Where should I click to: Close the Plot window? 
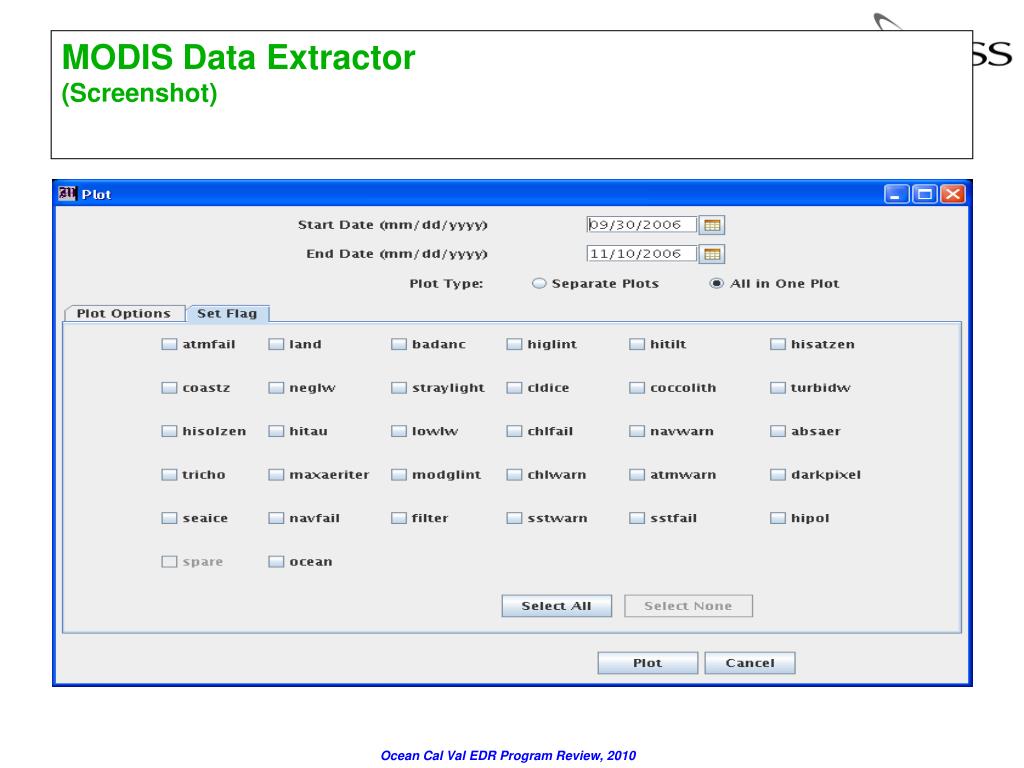pyautogui.click(x=953, y=194)
